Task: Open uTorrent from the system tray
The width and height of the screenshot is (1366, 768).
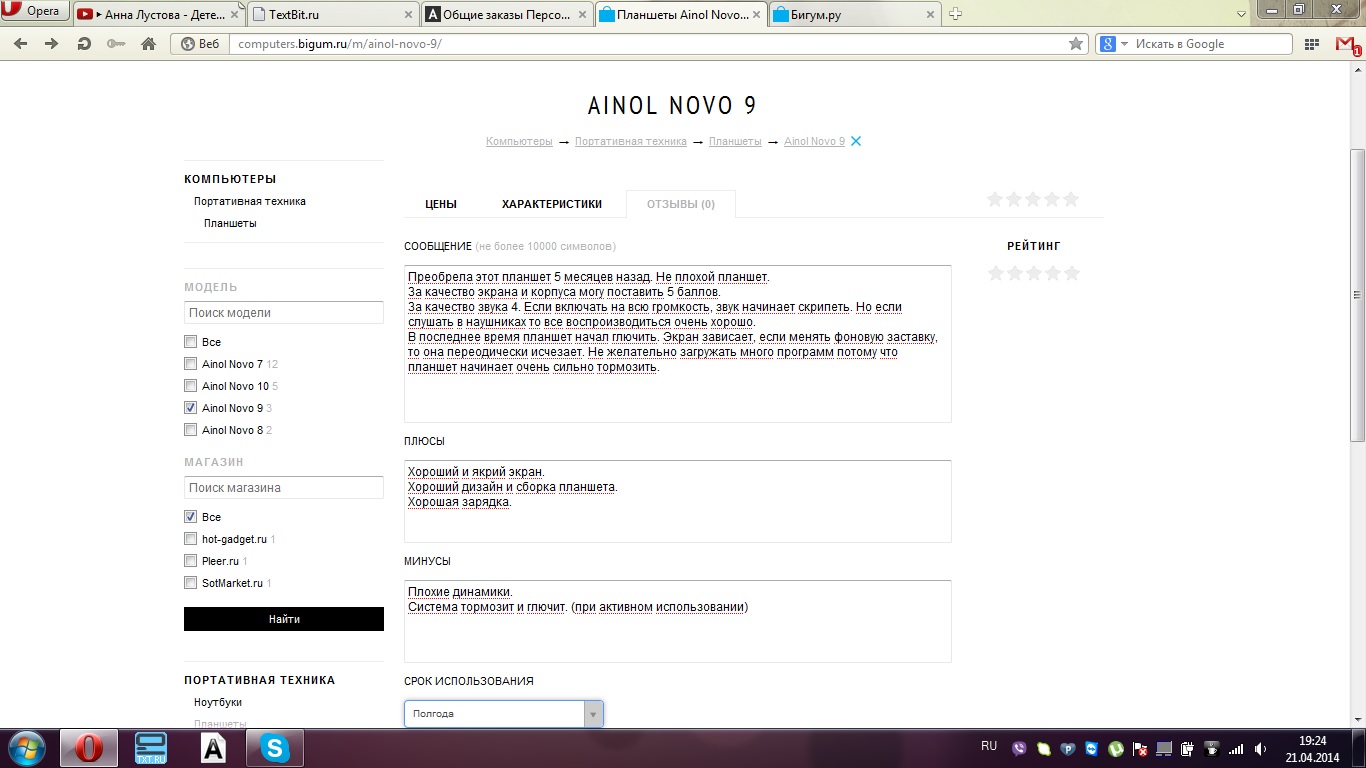Action: pyautogui.click(x=1115, y=748)
